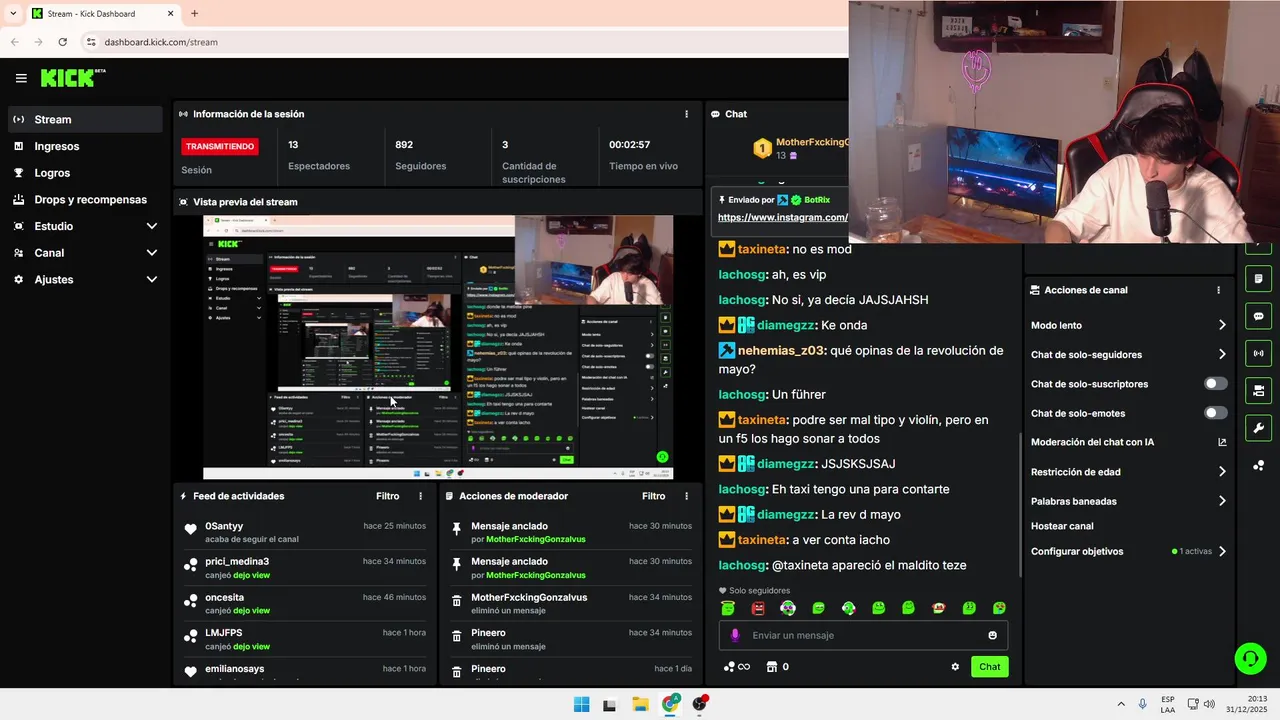Screen dimensions: 1280x720
Task: Show hidden system tray icons
Action: (x=1120, y=704)
